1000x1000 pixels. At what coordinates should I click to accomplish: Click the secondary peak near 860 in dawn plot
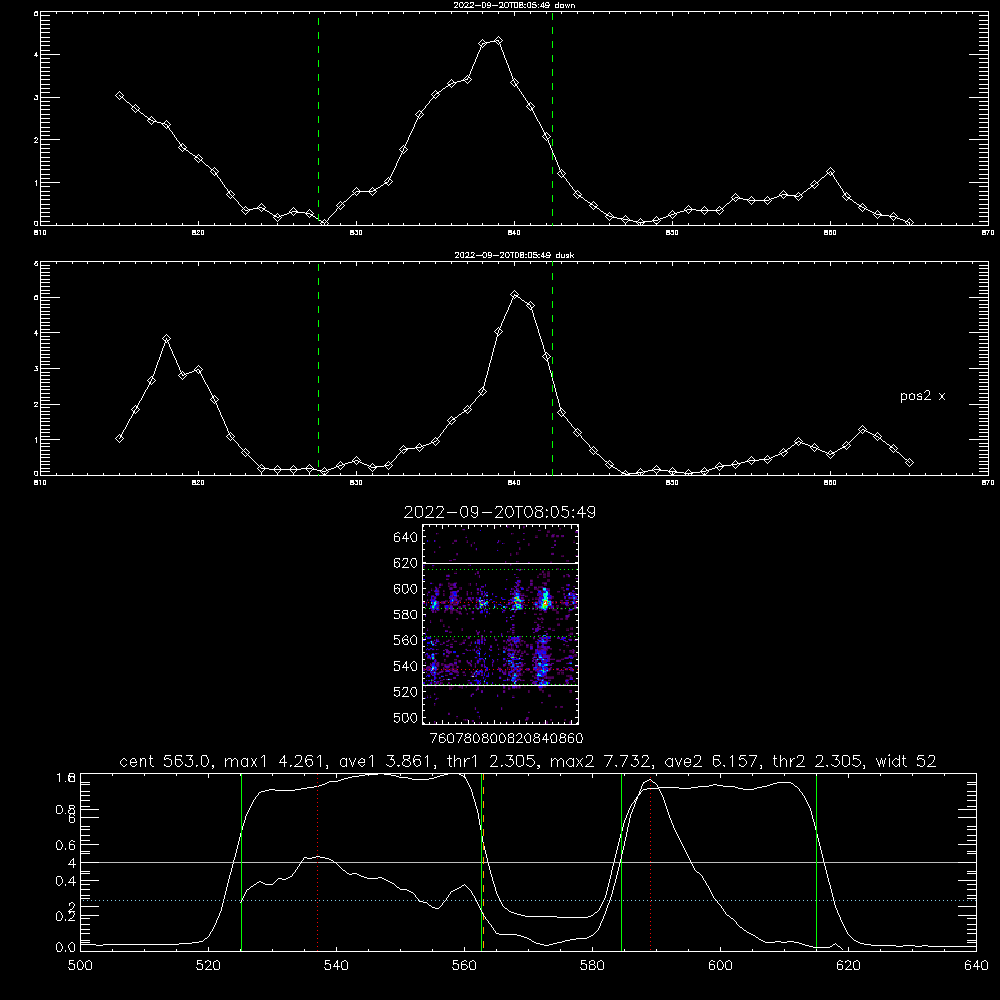point(830,172)
